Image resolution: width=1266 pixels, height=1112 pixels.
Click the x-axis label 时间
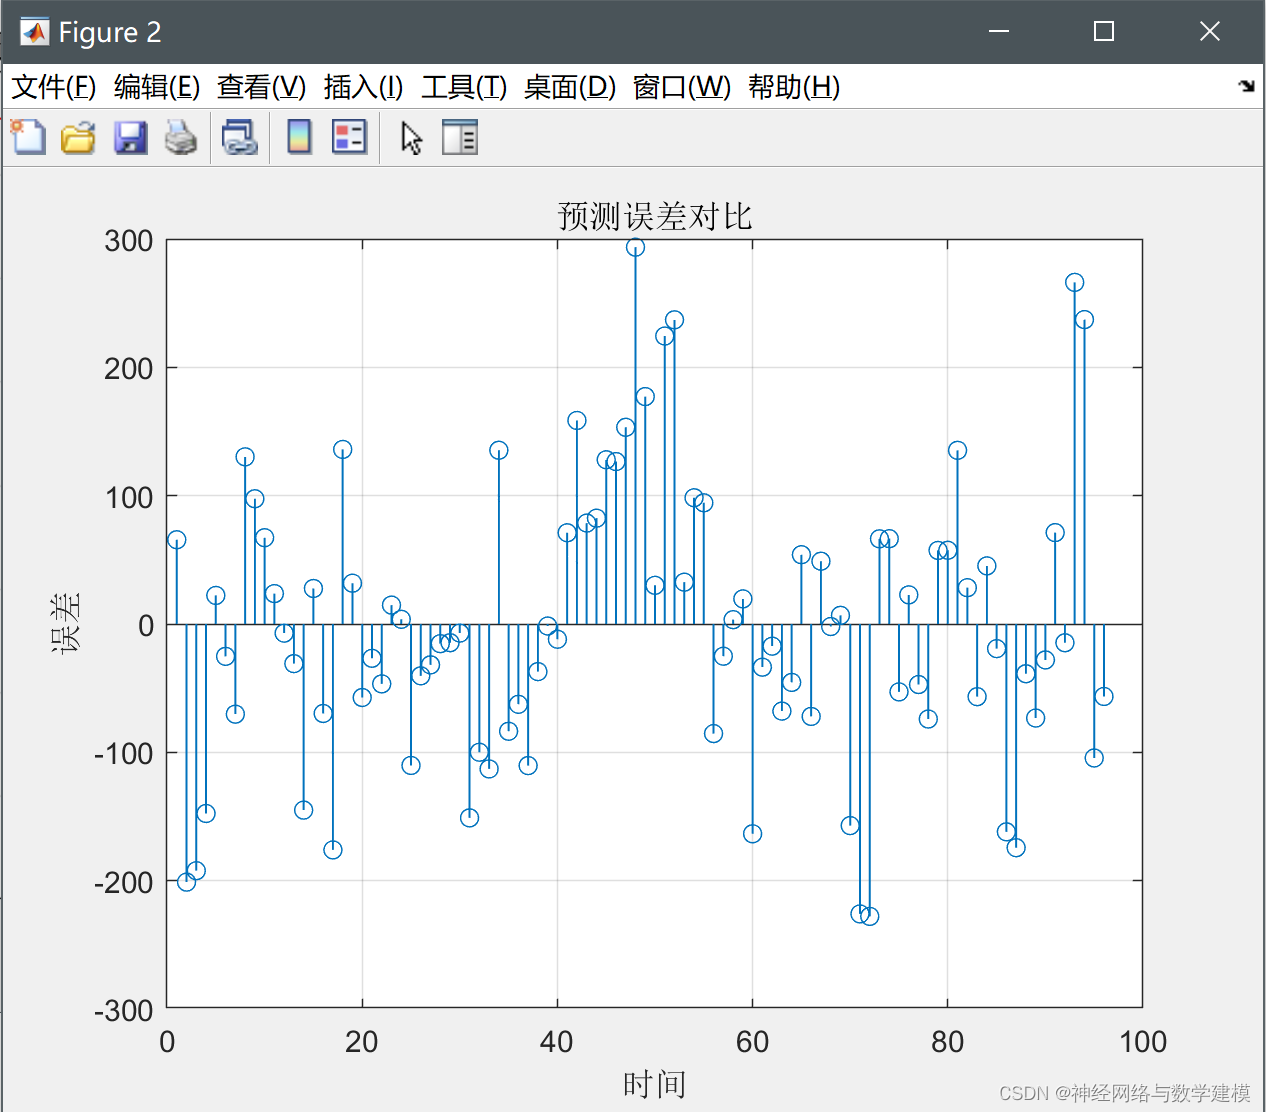click(x=655, y=1084)
